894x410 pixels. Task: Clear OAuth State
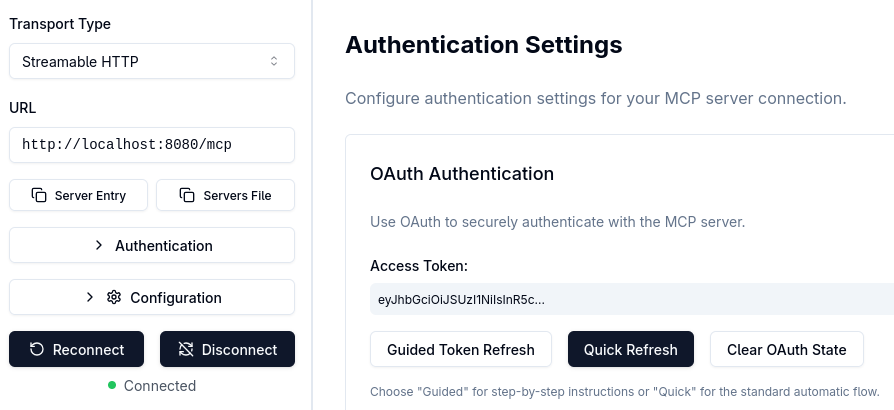pyautogui.click(x=787, y=349)
